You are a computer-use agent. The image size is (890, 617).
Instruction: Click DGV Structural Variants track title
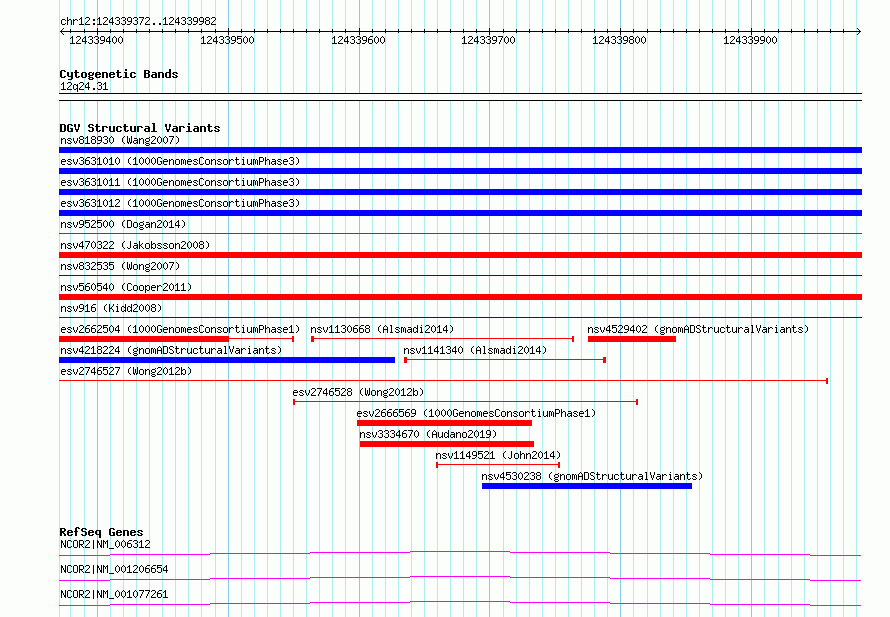click(x=140, y=128)
